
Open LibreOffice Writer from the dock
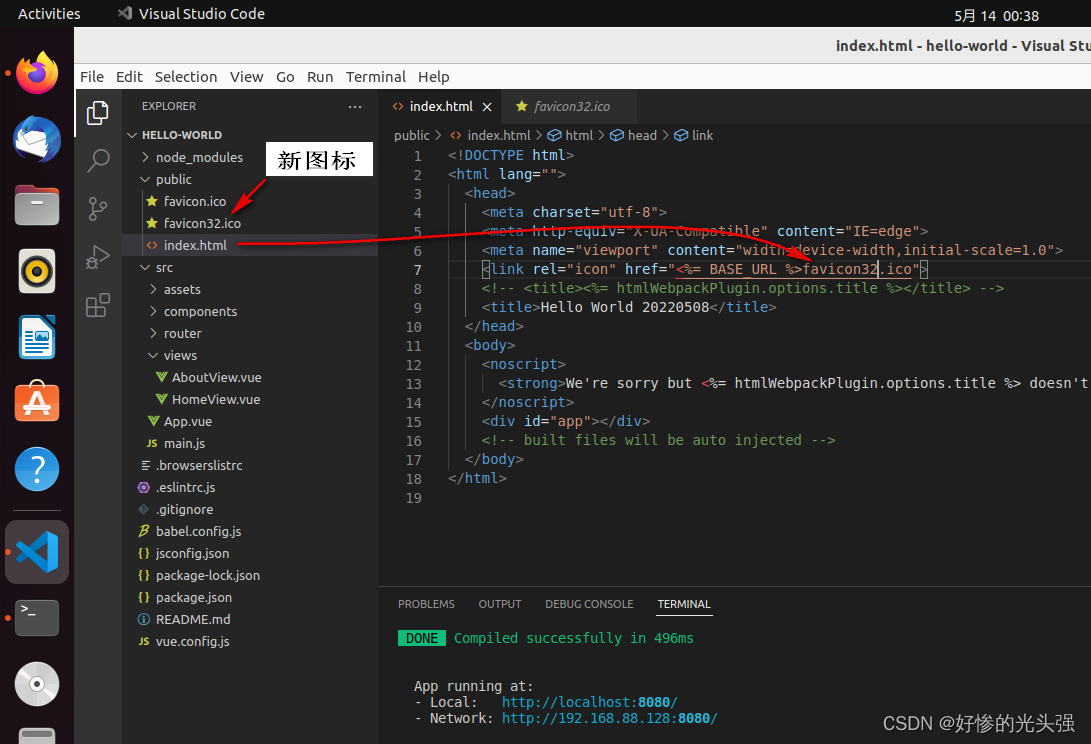tap(37, 337)
